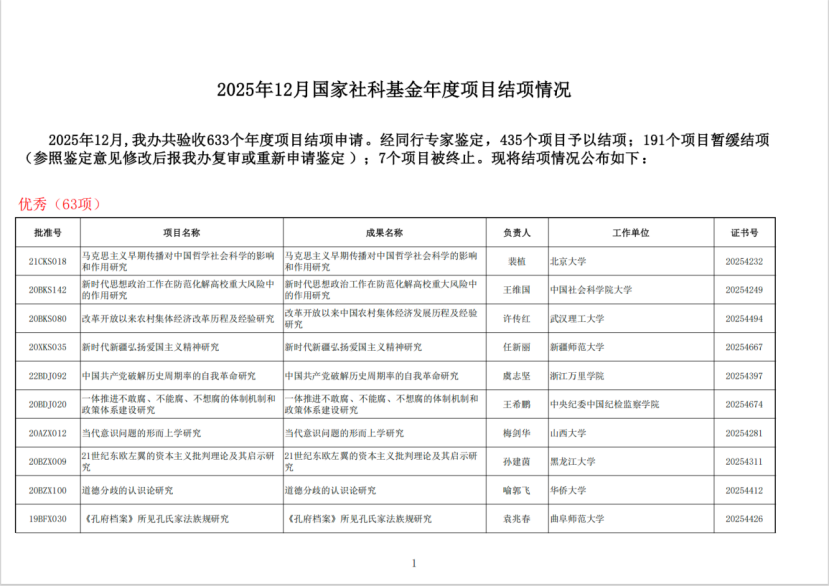Click the 成果名称 column header
This screenshot has width=829, height=587.
[x=385, y=232]
